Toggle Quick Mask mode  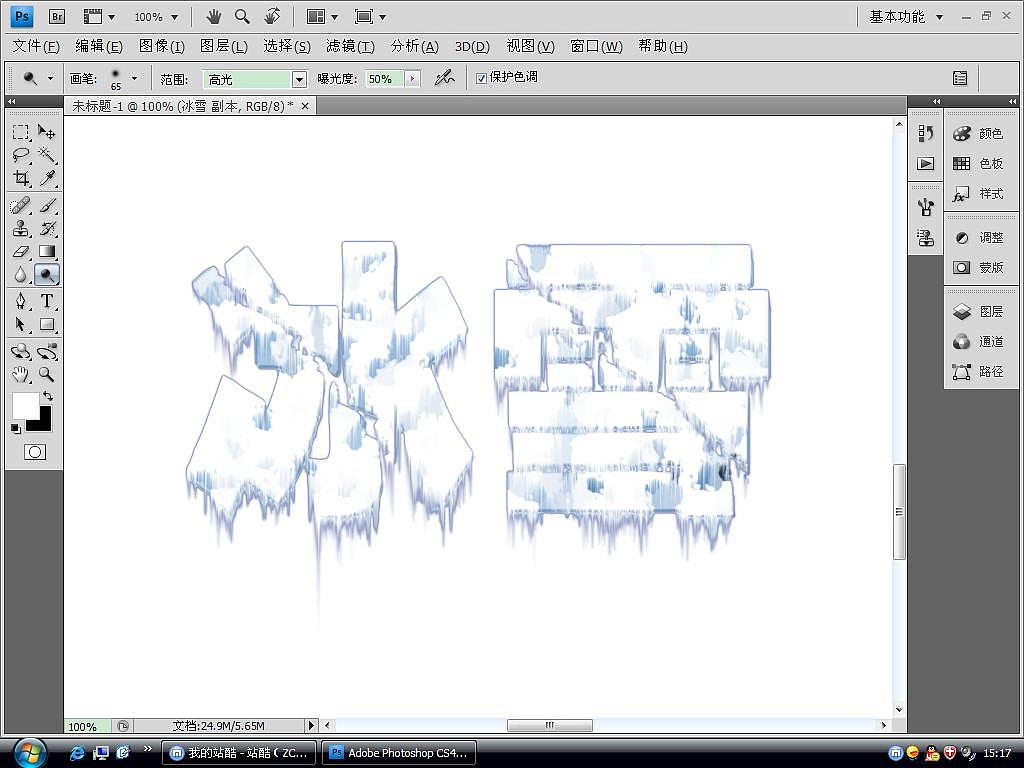click(35, 452)
